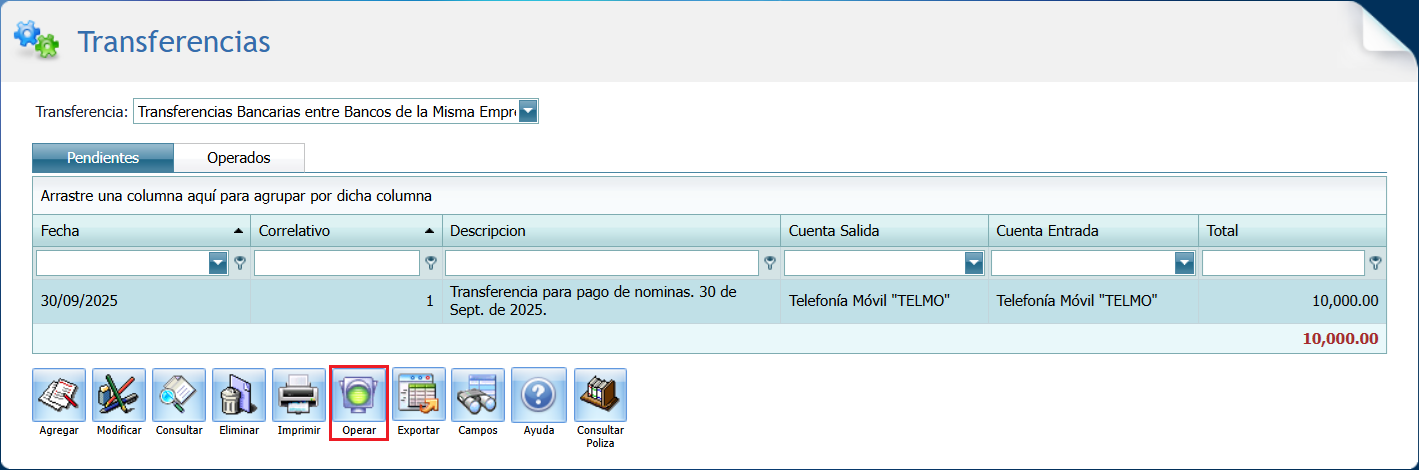Click the gears icon next to Transferencias title

tap(36, 39)
